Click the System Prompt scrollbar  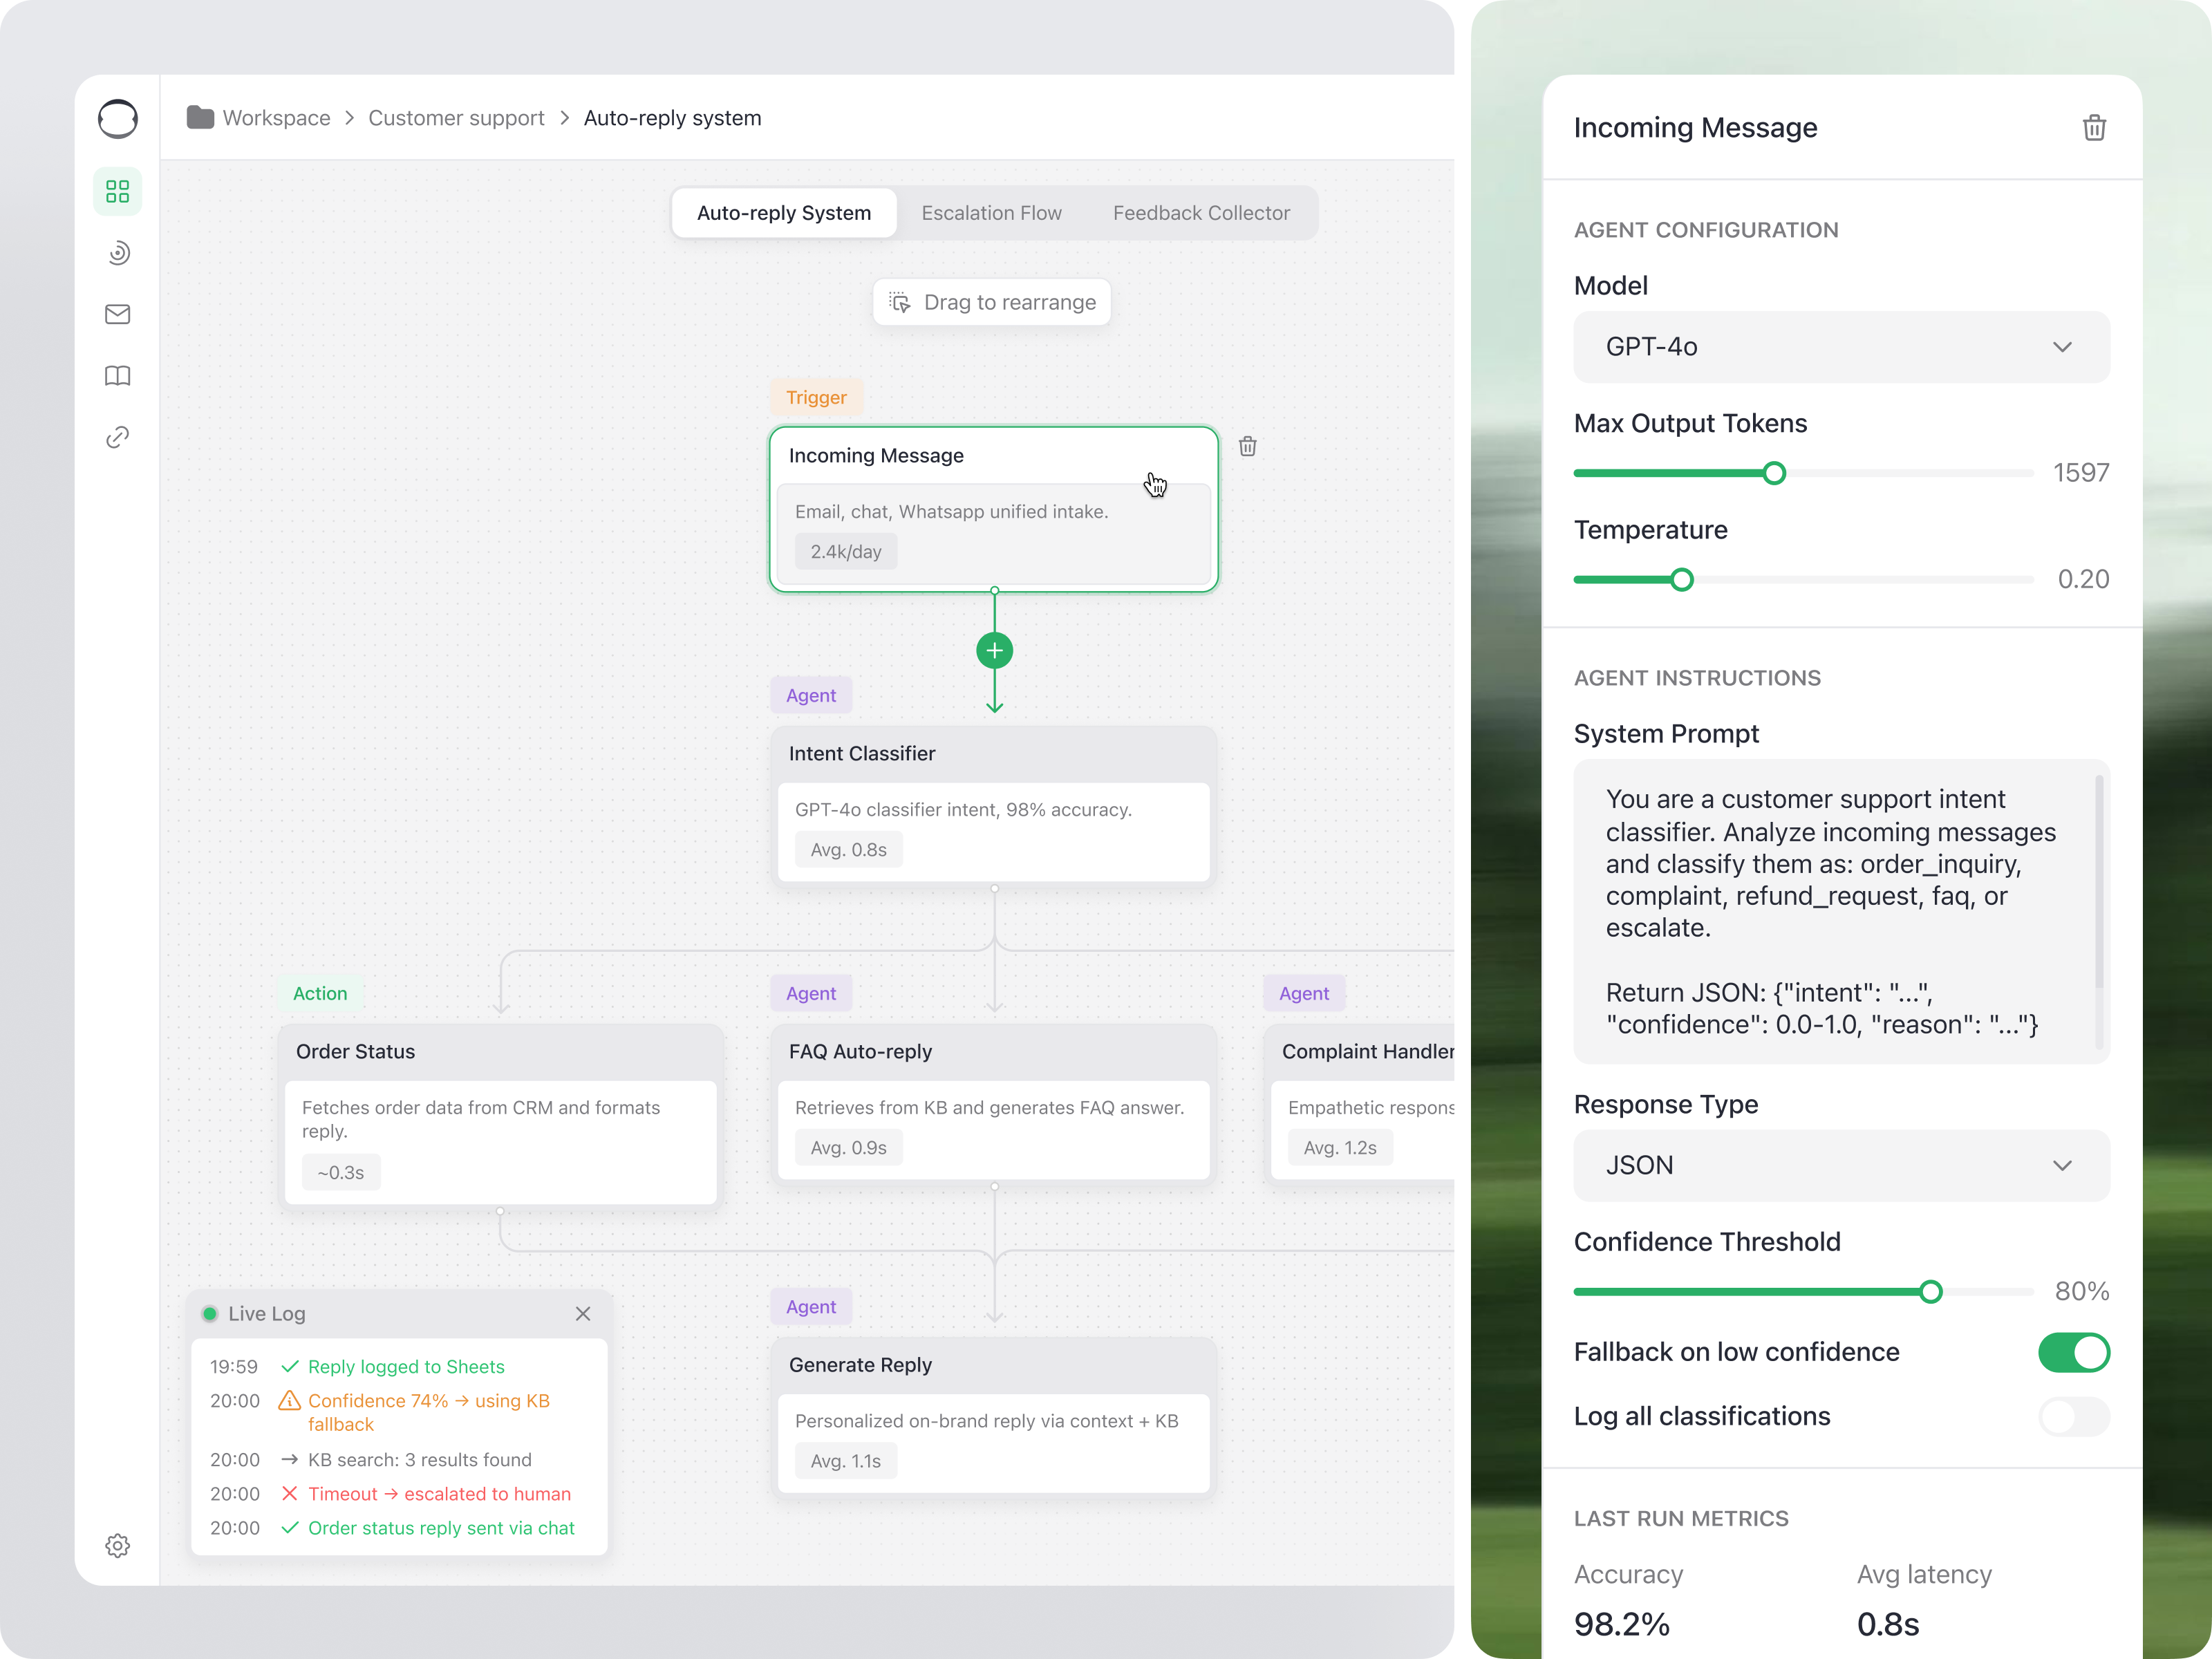[x=2098, y=882]
